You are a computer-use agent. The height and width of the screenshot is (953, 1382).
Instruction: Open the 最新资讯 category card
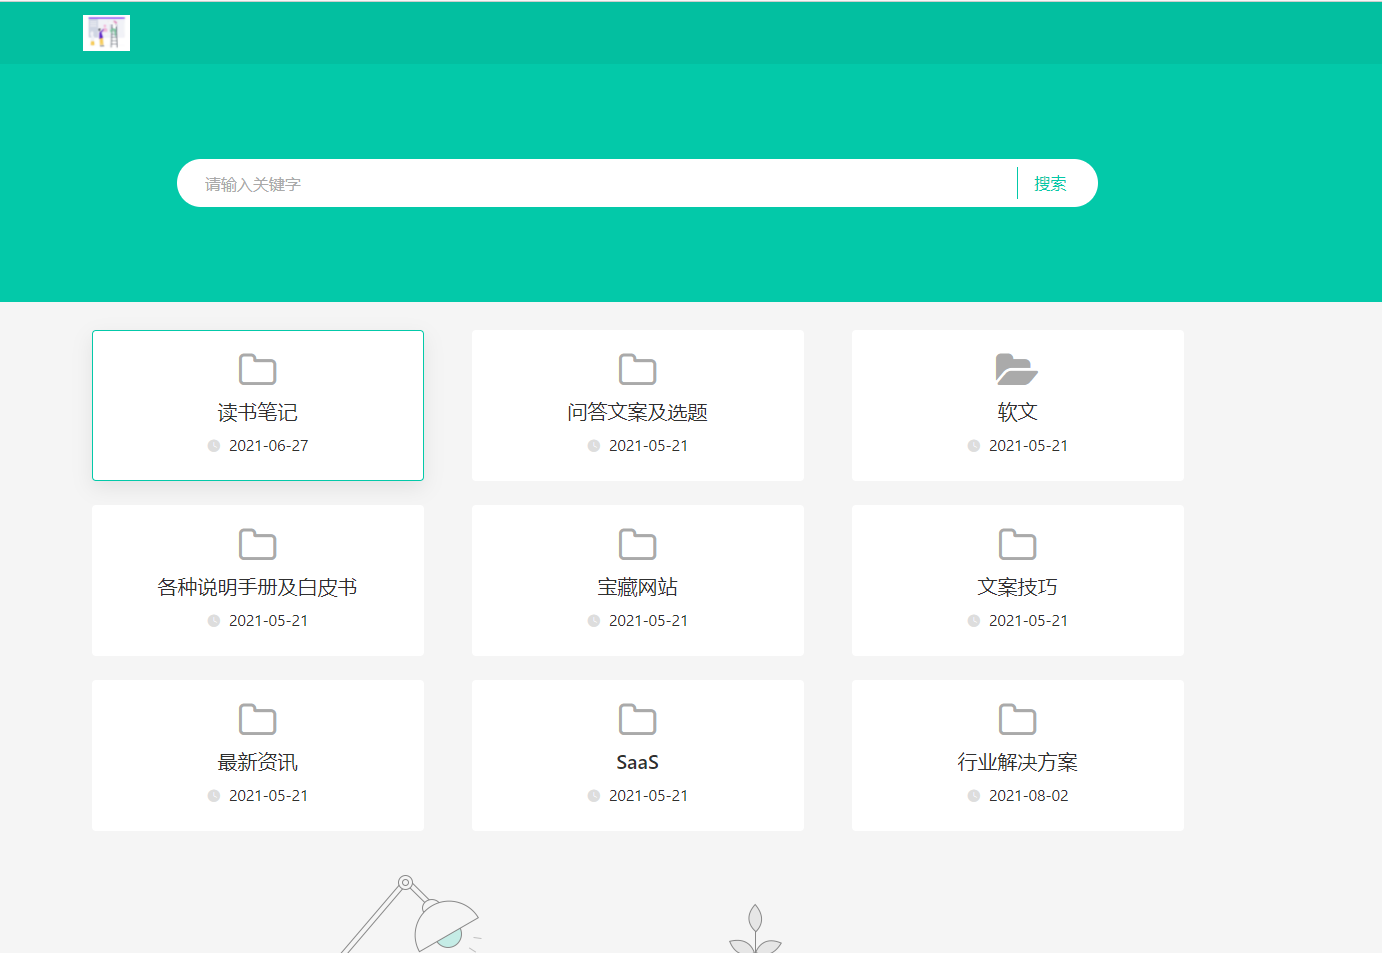257,755
